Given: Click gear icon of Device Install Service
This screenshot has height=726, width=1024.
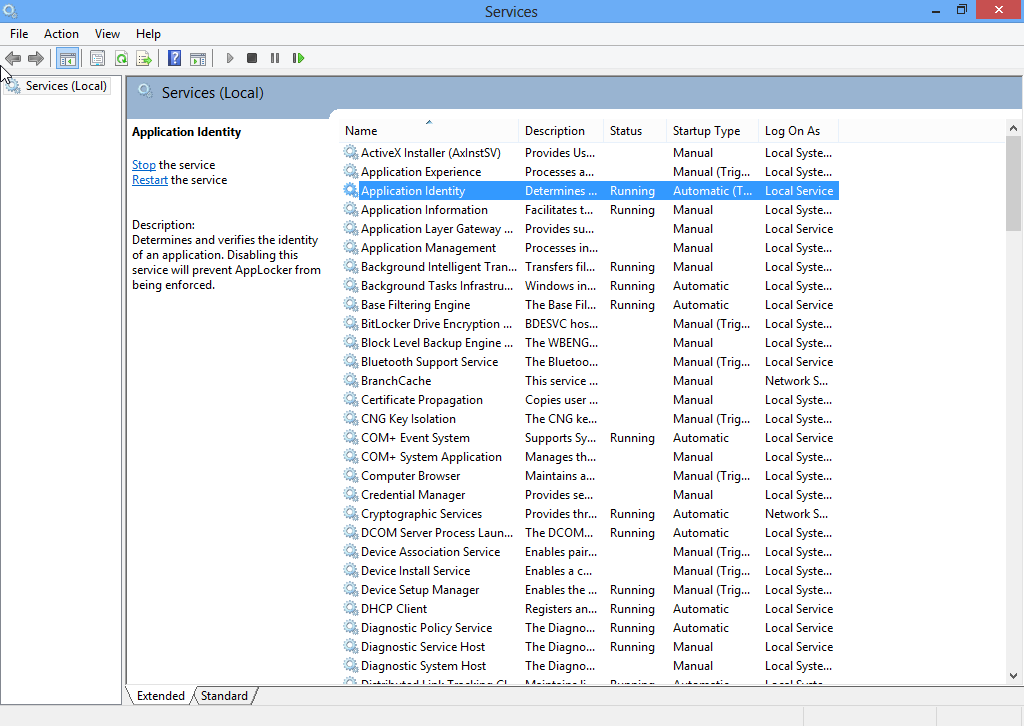Looking at the screenshot, I should (x=351, y=570).
